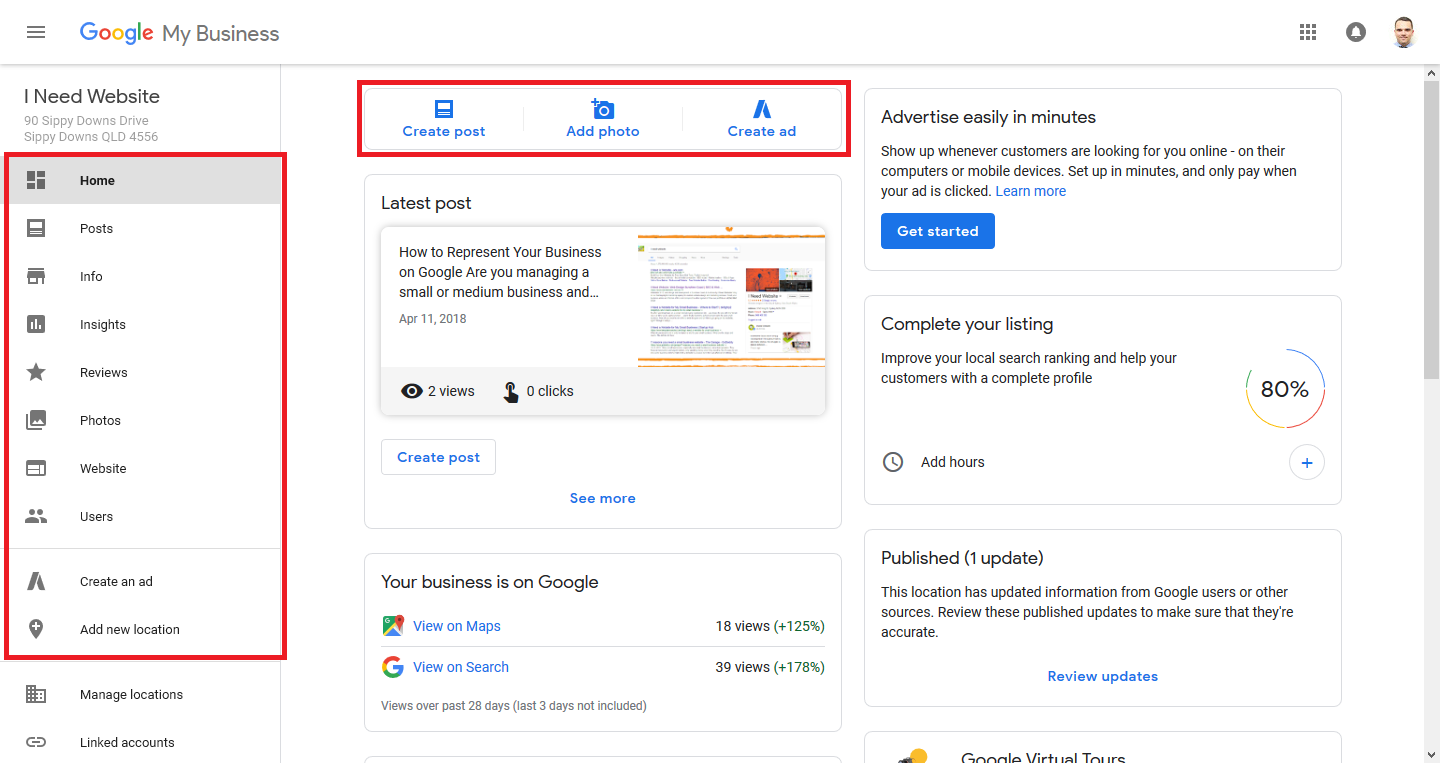Go to Reviews in the sidebar
Viewport: 1440px width, 763px height.
[x=104, y=373]
